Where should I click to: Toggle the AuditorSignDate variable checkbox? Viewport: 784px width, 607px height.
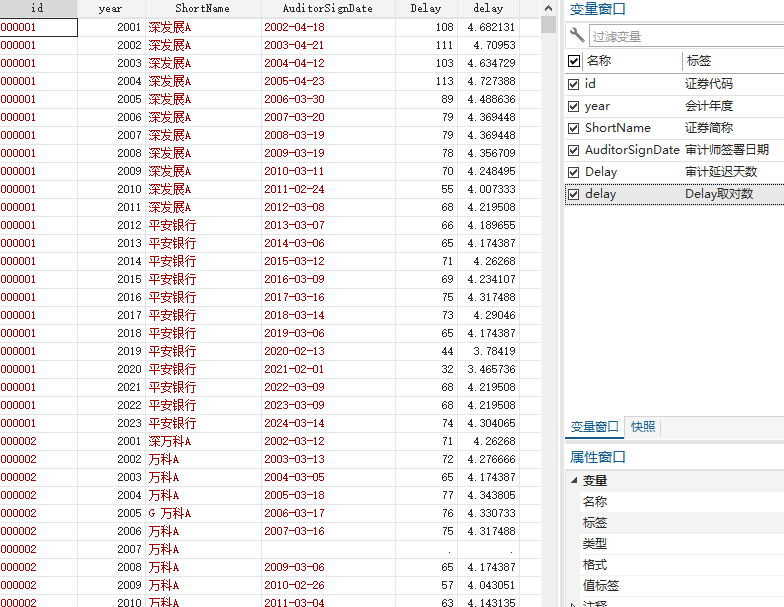574,150
